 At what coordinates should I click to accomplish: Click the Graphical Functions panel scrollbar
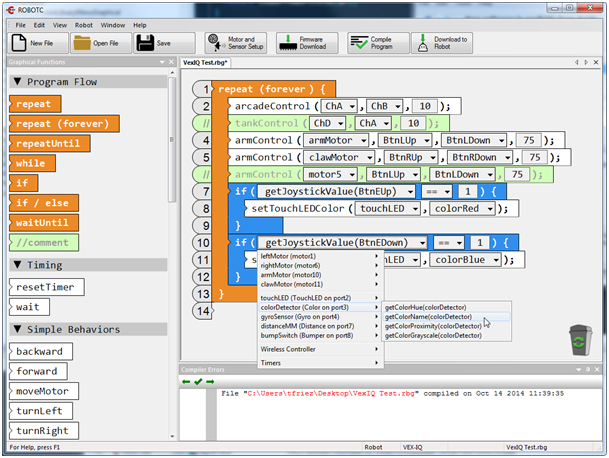(172, 139)
